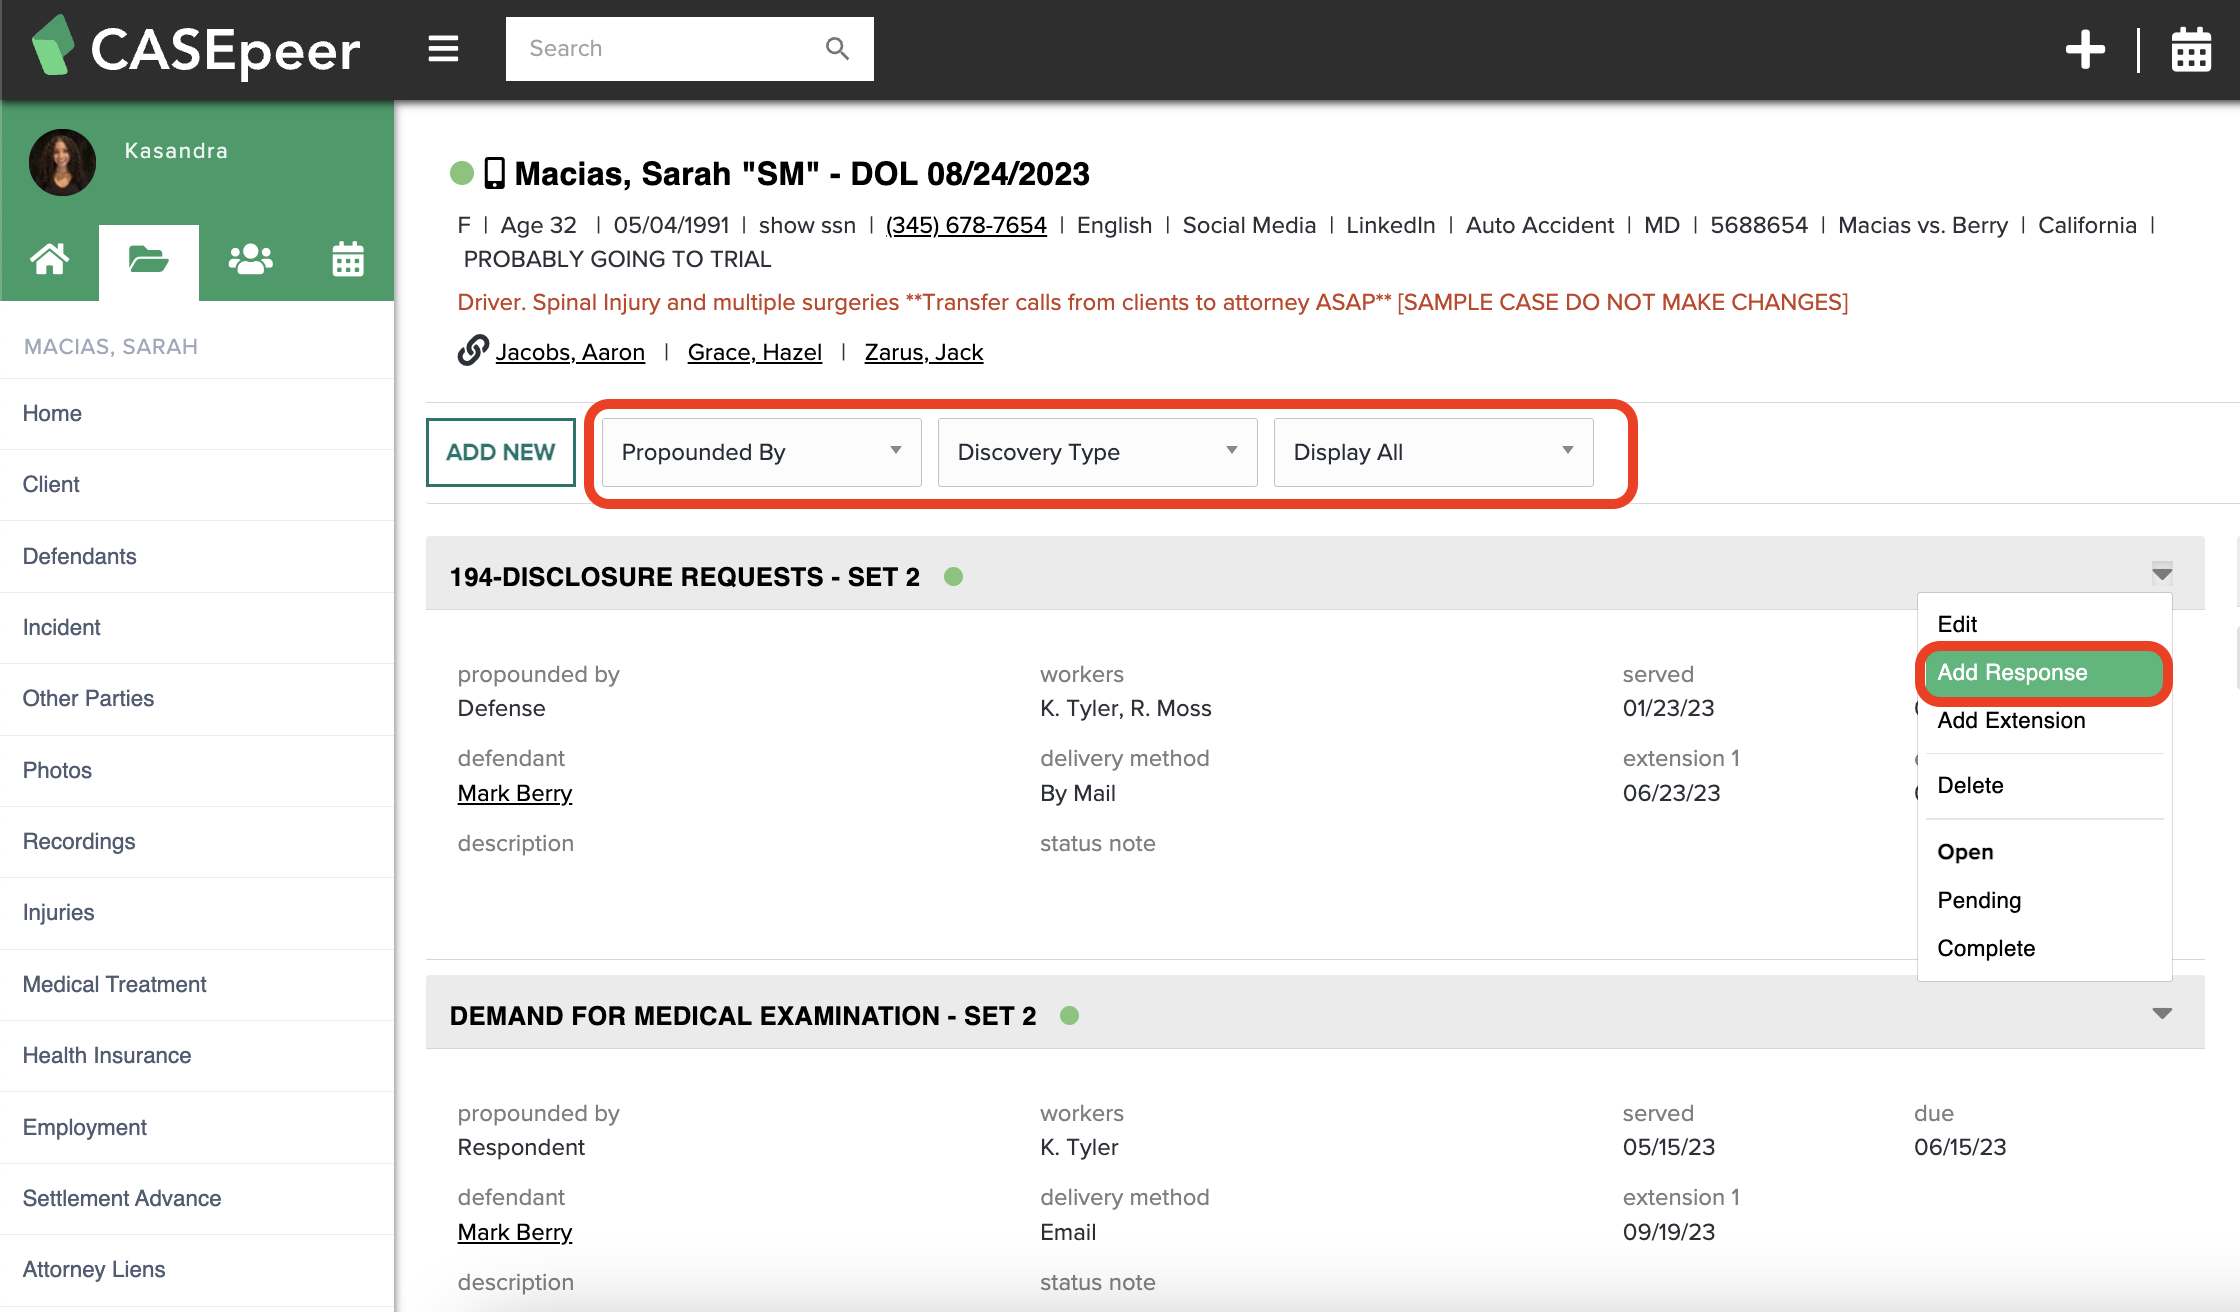
Task: Open the Discovery Type dropdown
Action: (x=1097, y=452)
